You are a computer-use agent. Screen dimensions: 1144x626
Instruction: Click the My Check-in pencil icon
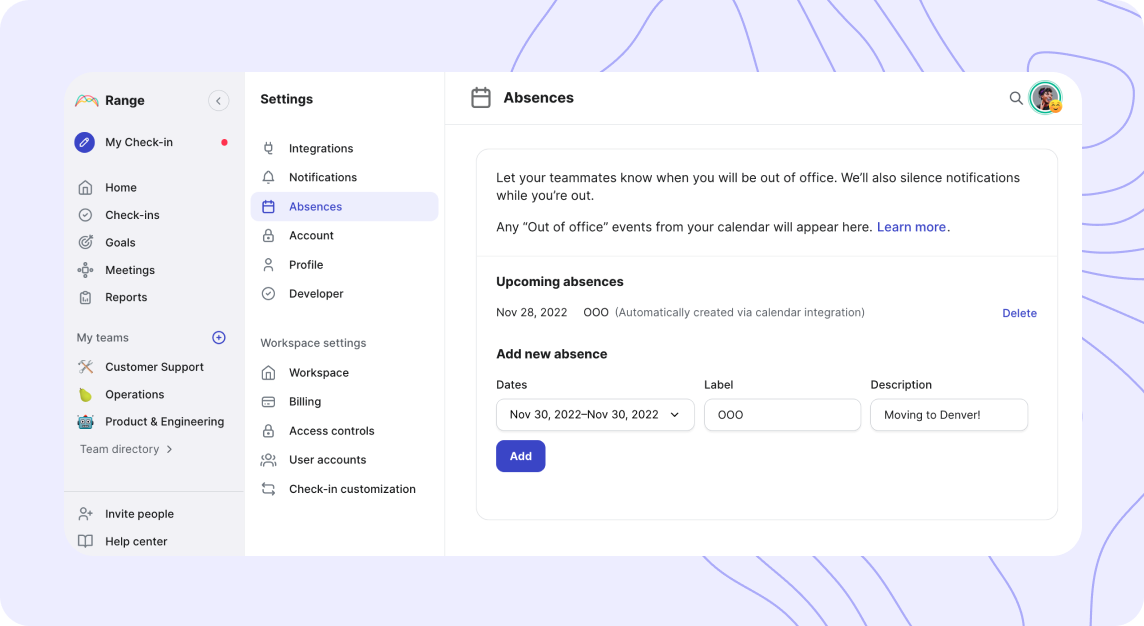click(x=85, y=142)
